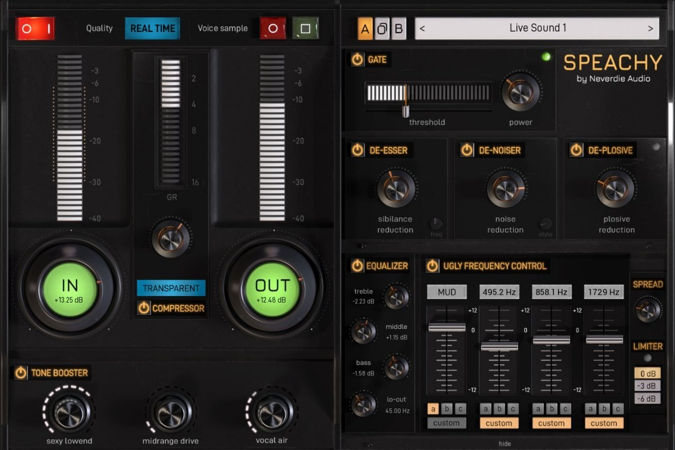Open the Live Sound 1 preset list
Screen dimensions: 675x450
point(536,28)
